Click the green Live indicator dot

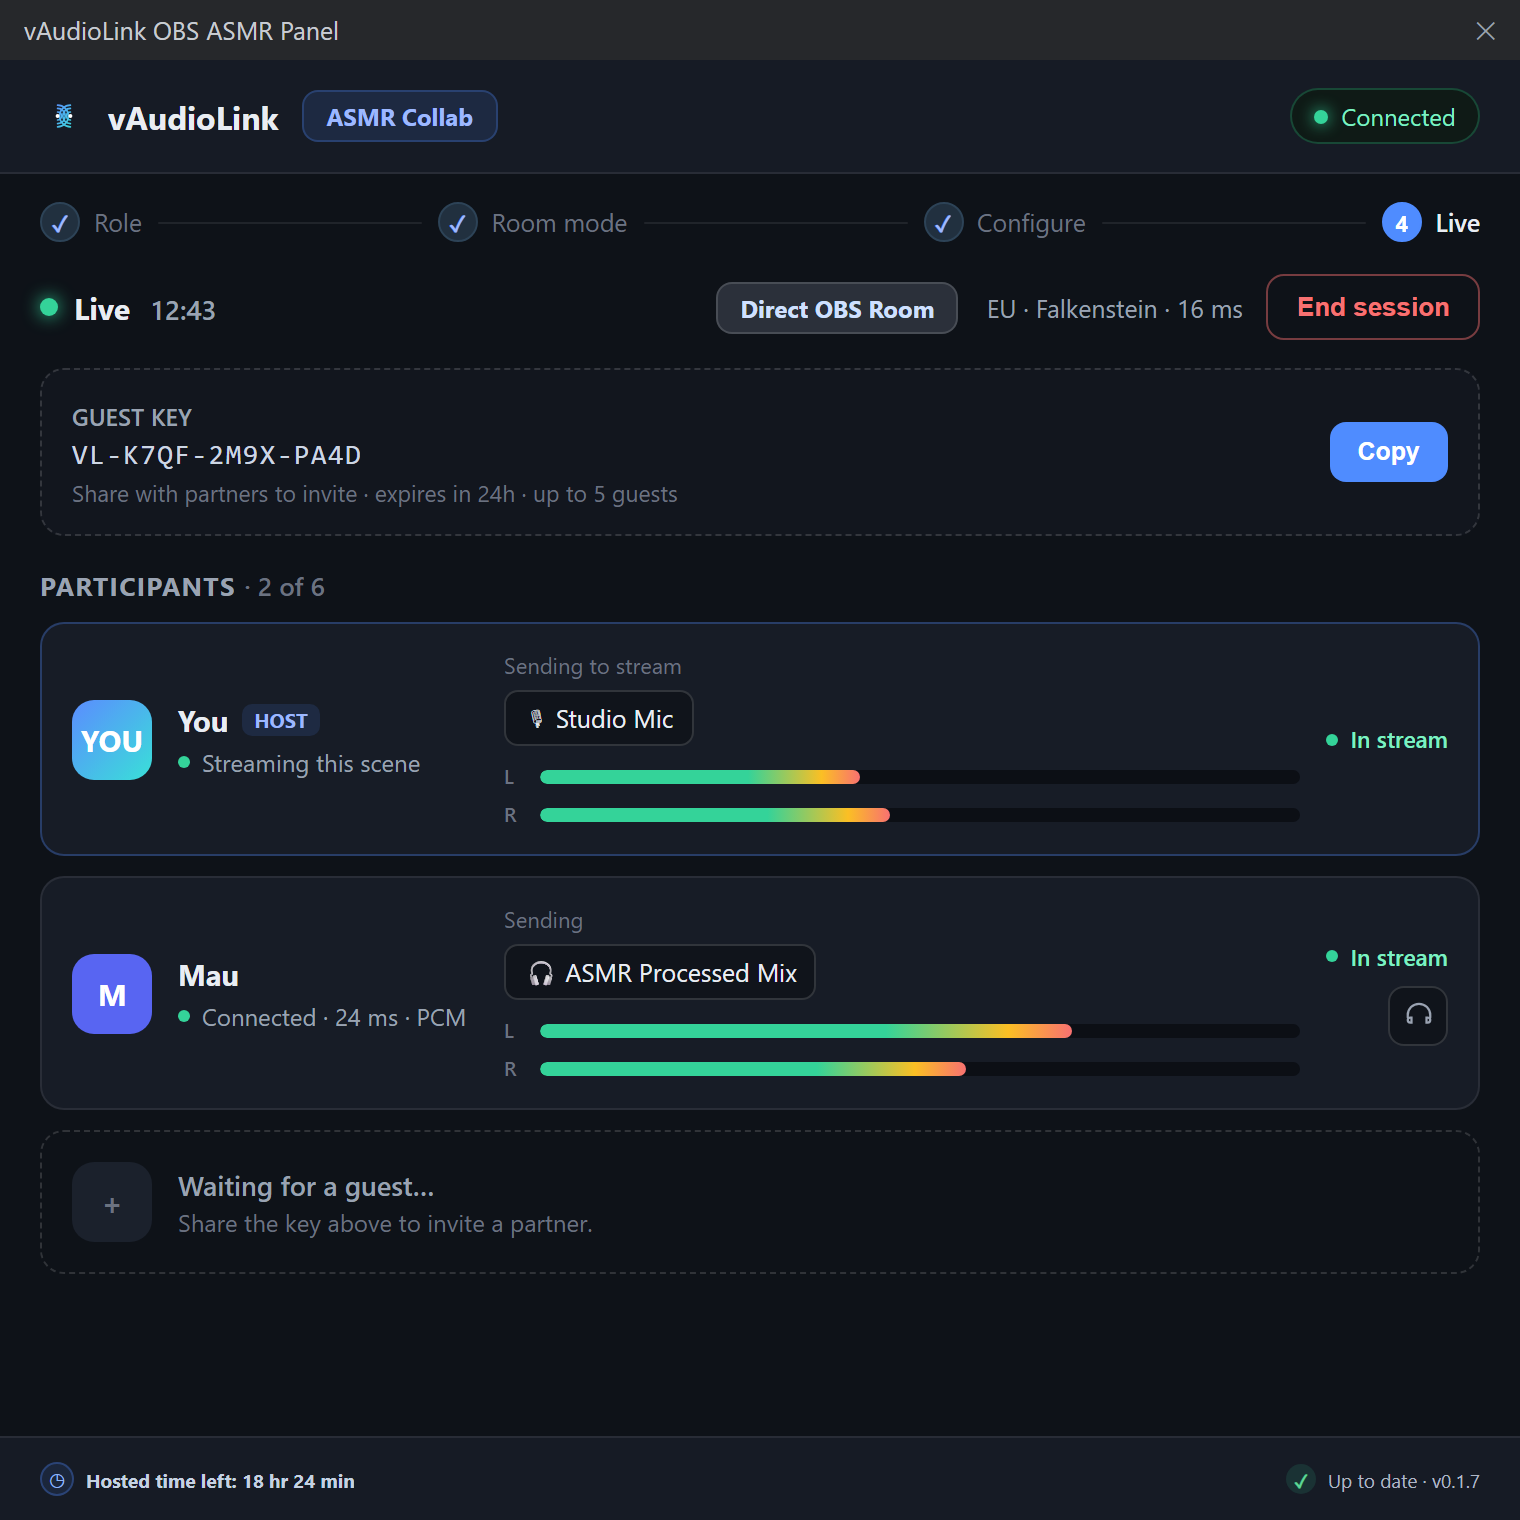click(49, 307)
